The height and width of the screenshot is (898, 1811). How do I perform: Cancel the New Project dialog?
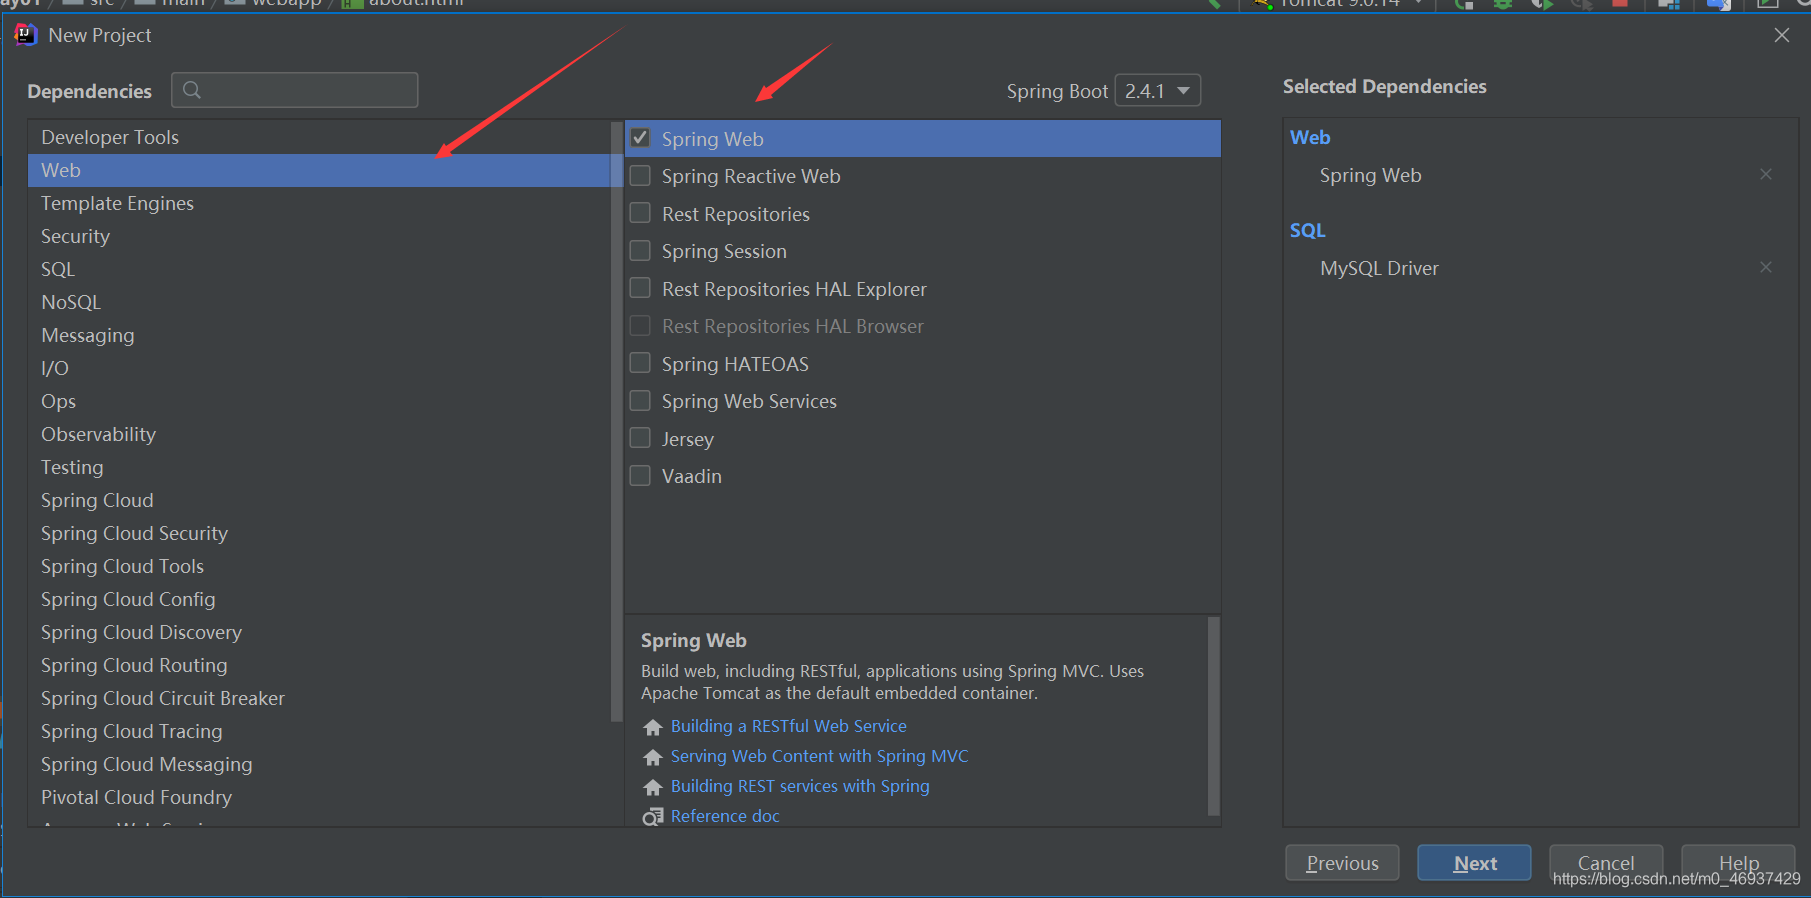point(1606,862)
